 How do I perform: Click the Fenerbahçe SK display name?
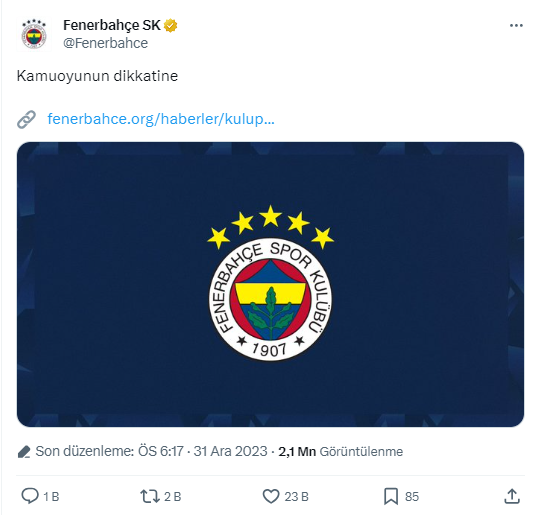pos(112,25)
